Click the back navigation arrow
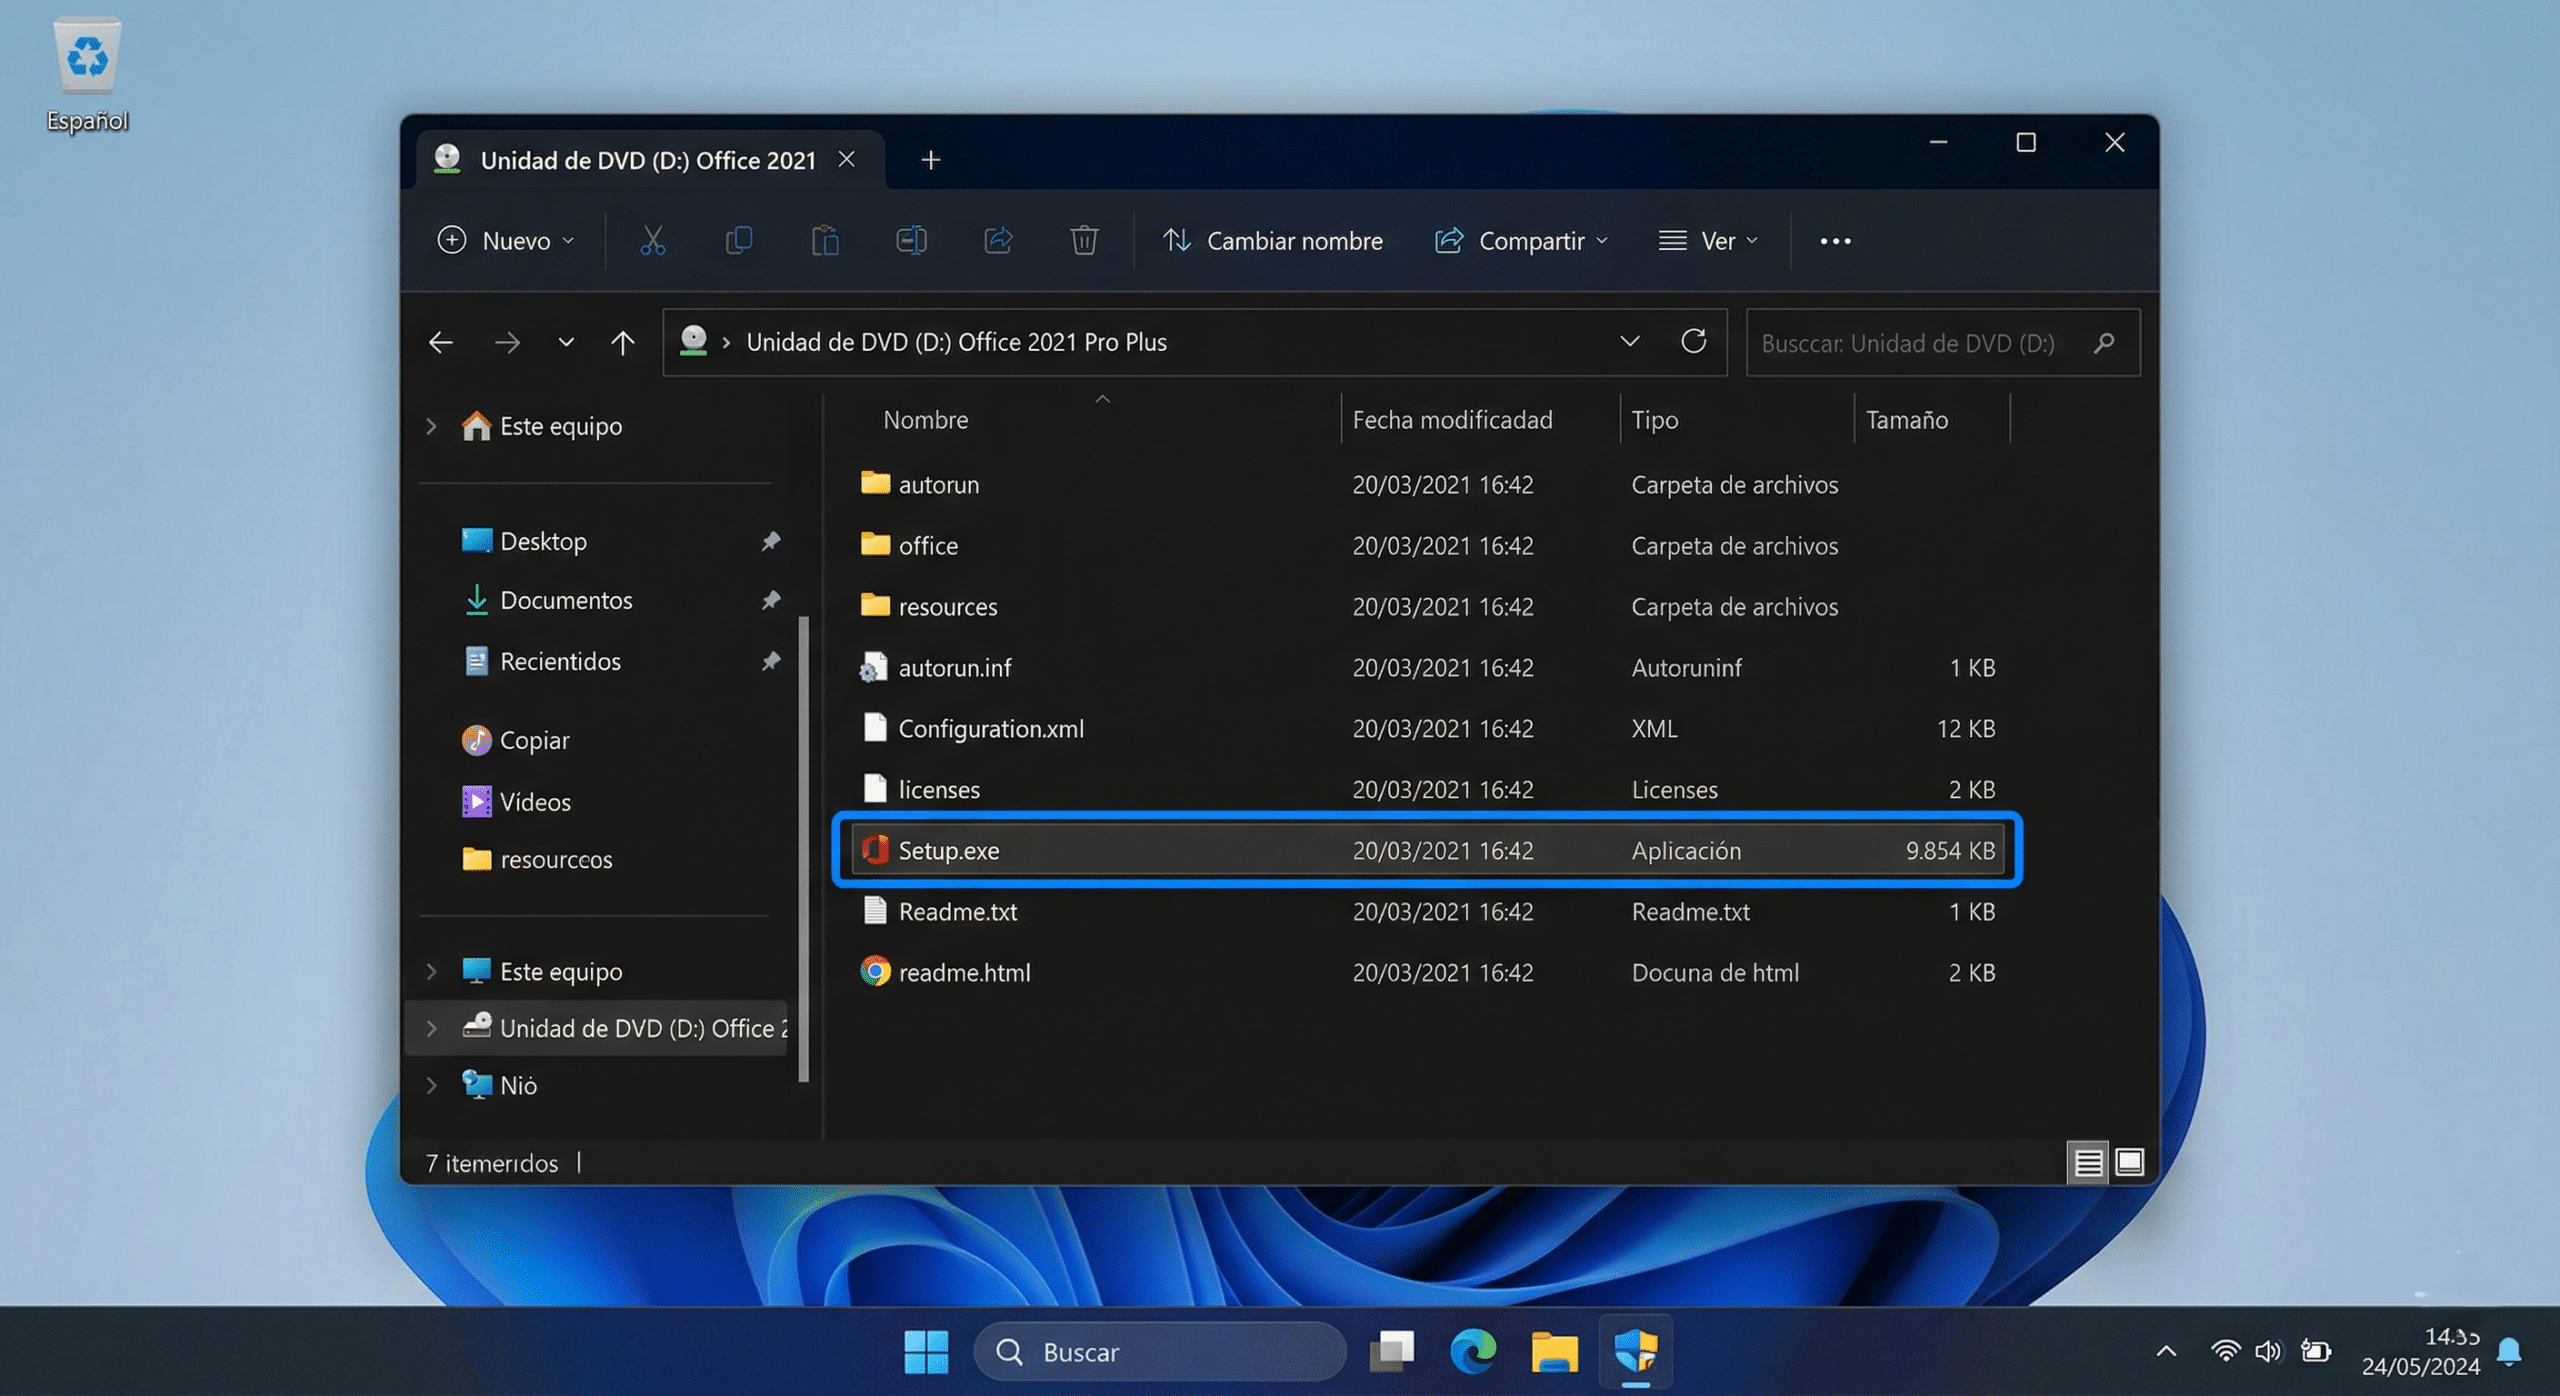2560x1396 pixels. tap(440, 341)
